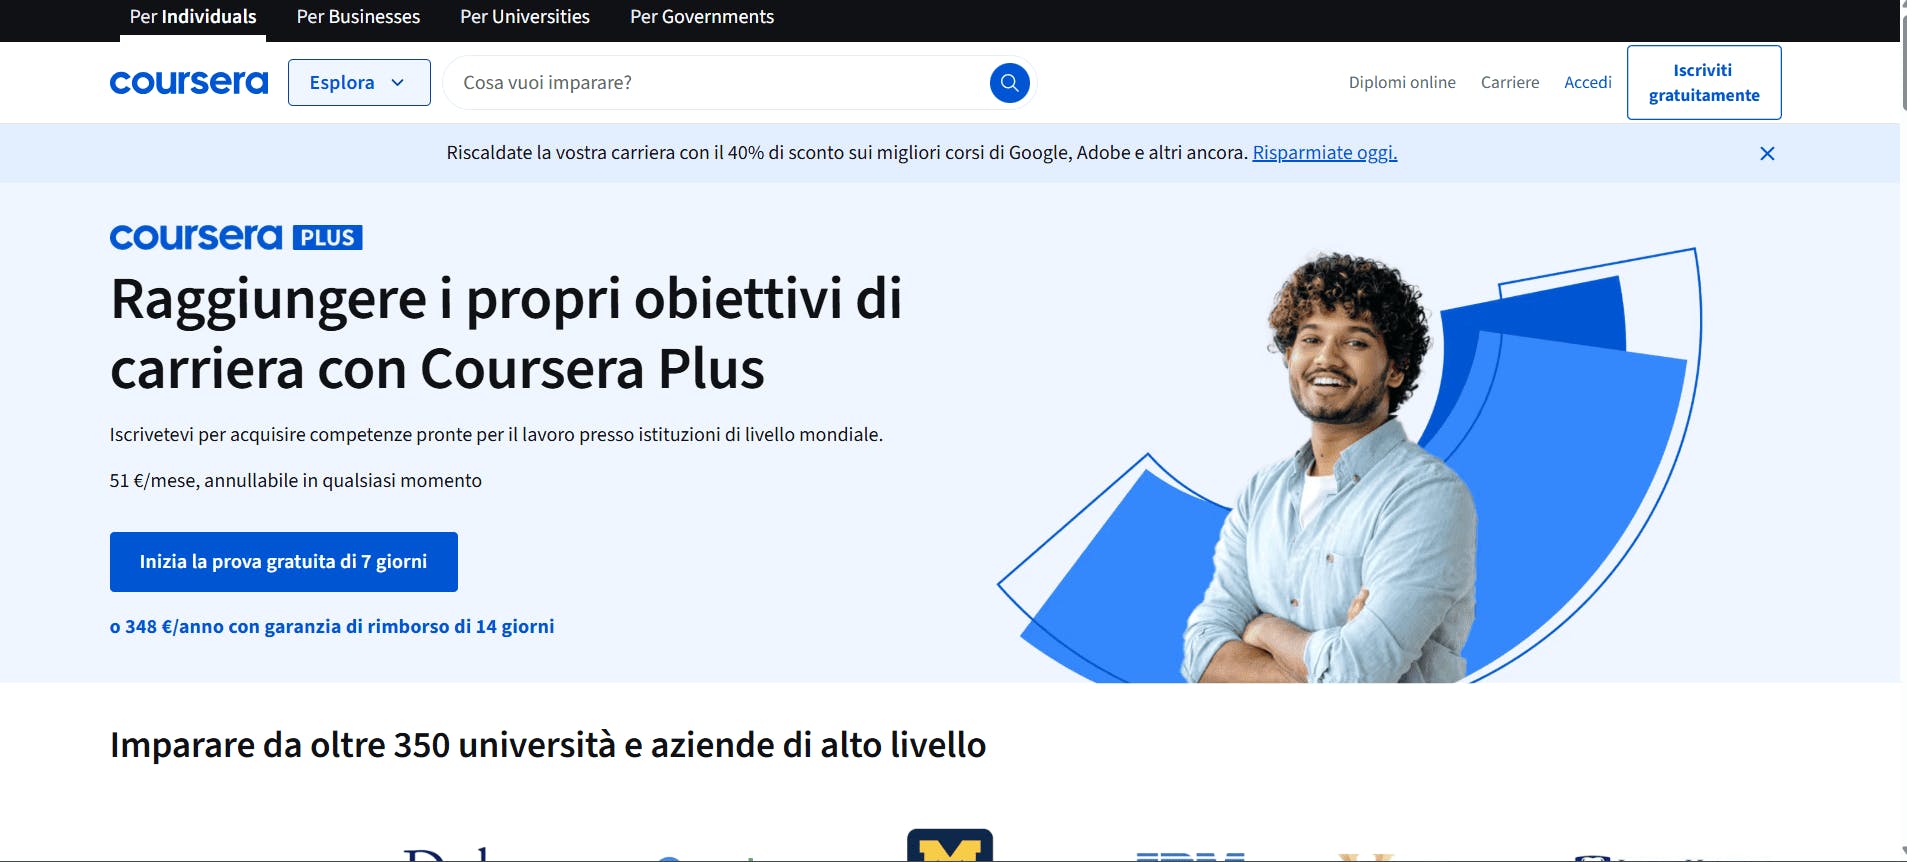Open the Per Governments tab

(702, 17)
